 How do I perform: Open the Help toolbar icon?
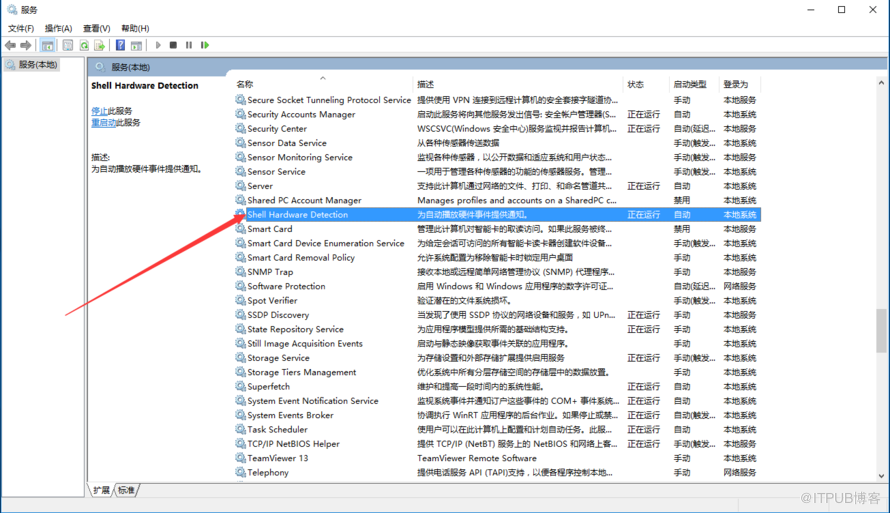coord(120,45)
